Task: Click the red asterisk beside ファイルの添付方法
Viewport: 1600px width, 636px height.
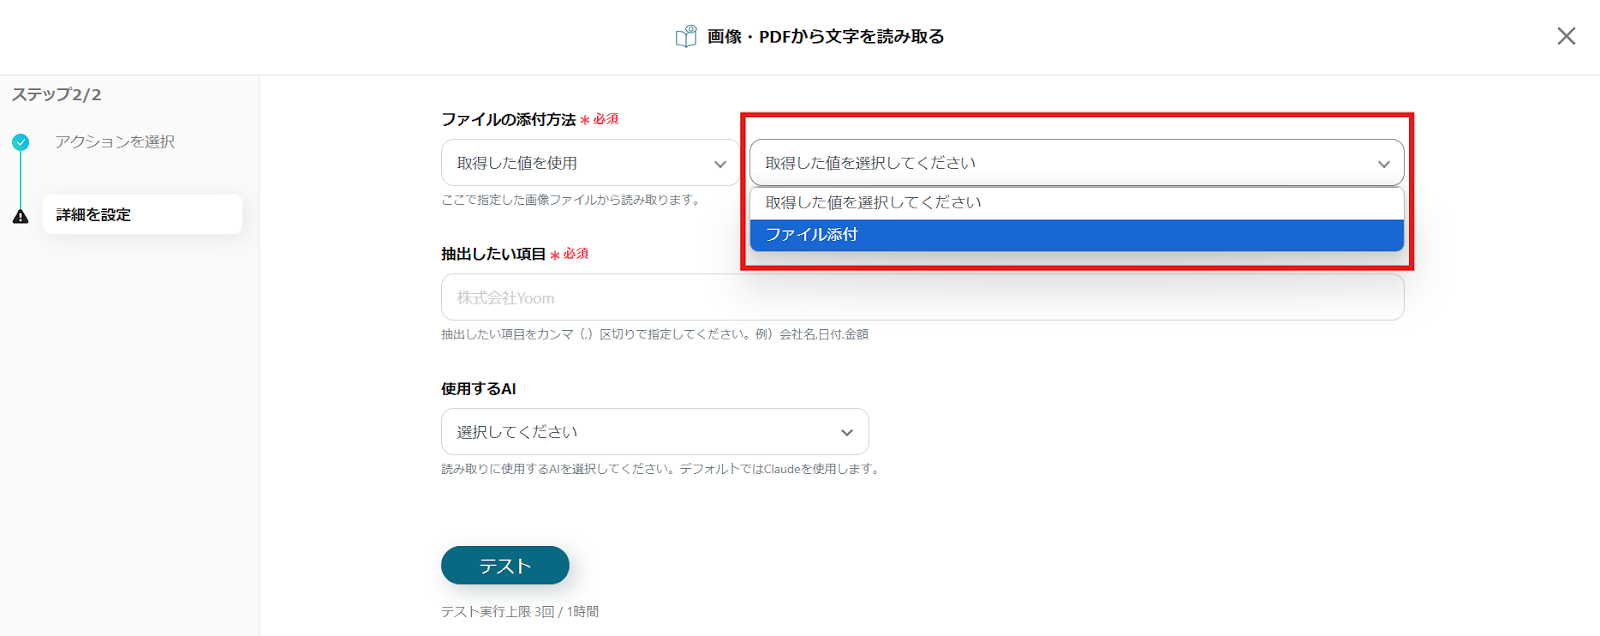Action: pos(585,120)
